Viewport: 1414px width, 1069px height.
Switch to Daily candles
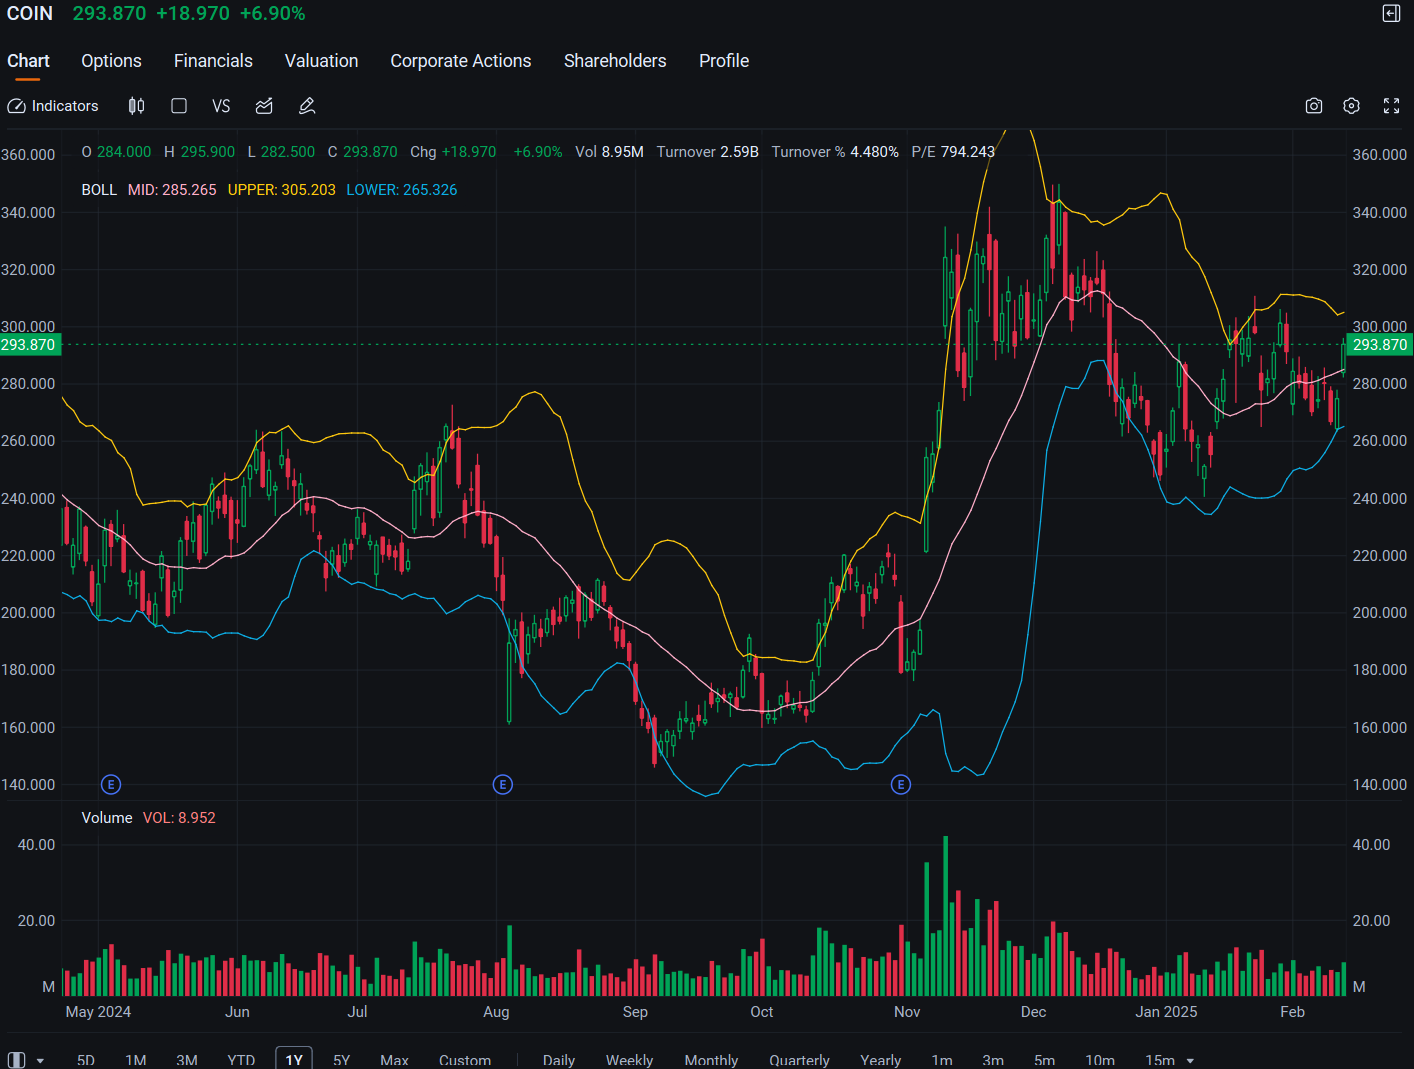point(559,1060)
